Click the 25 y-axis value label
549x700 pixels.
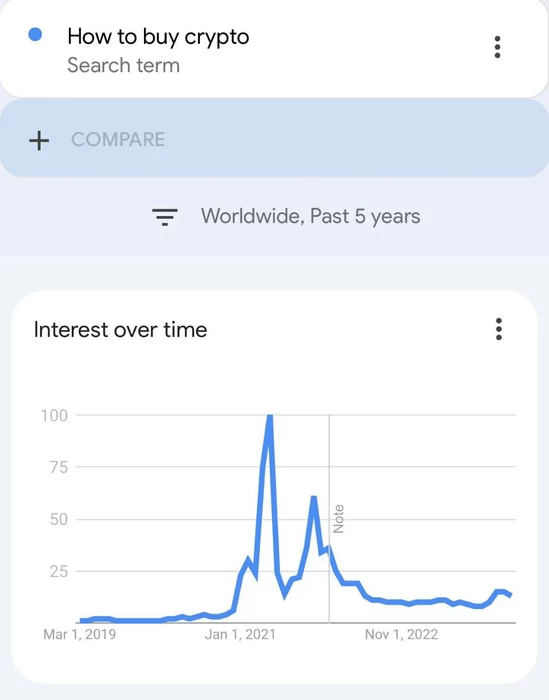click(x=58, y=571)
